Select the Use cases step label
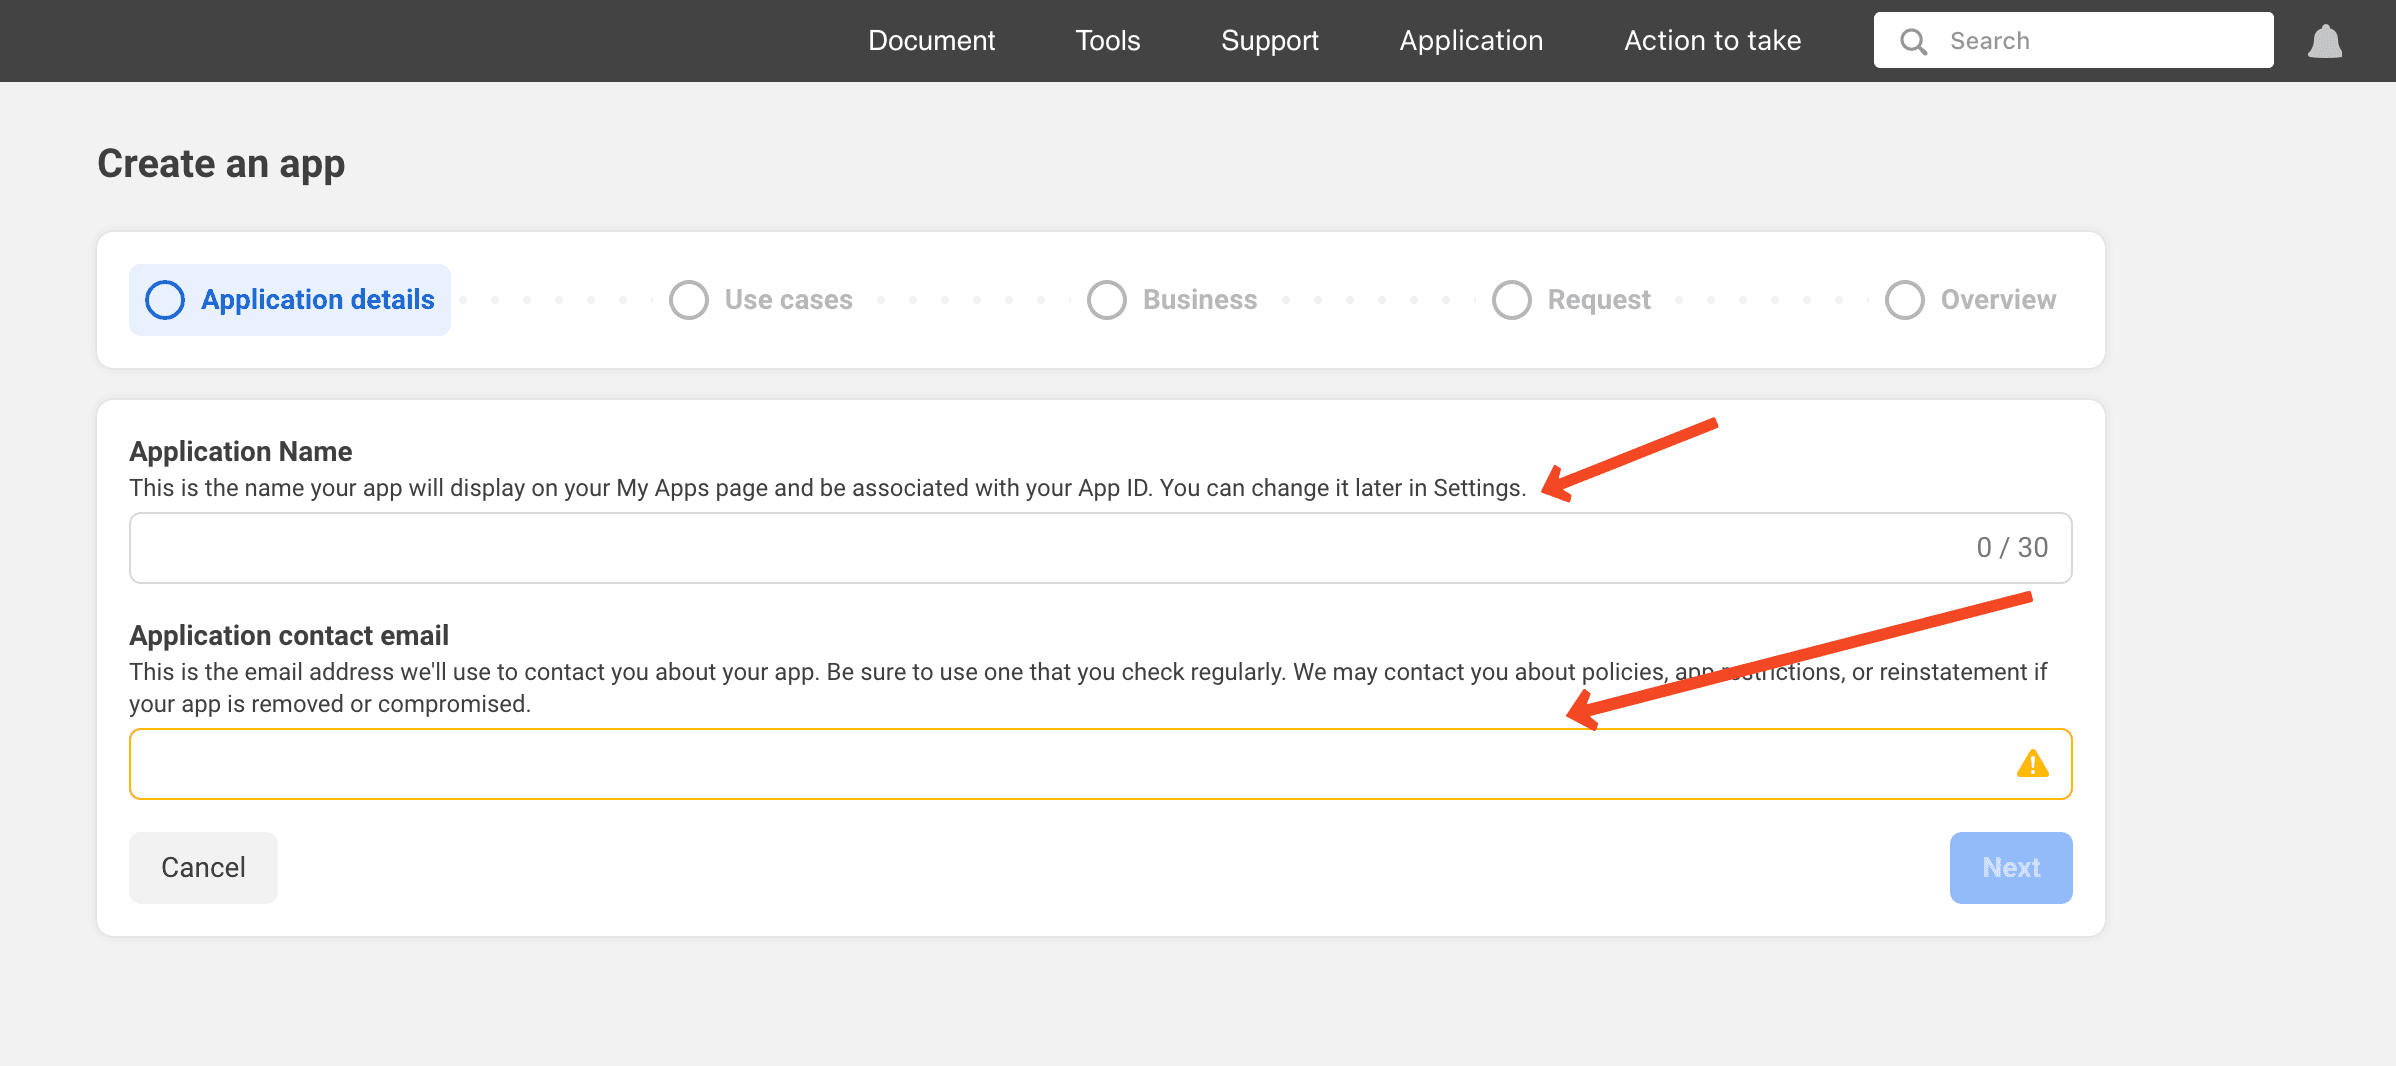Viewport: 2396px width, 1066px height. pos(788,300)
